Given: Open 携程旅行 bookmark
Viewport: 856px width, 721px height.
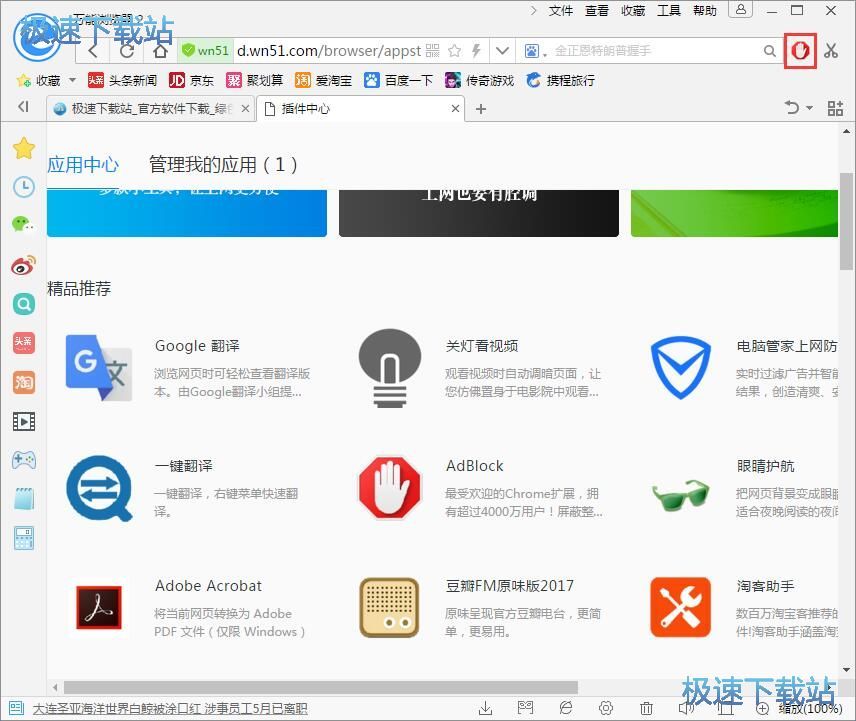Looking at the screenshot, I should point(561,80).
